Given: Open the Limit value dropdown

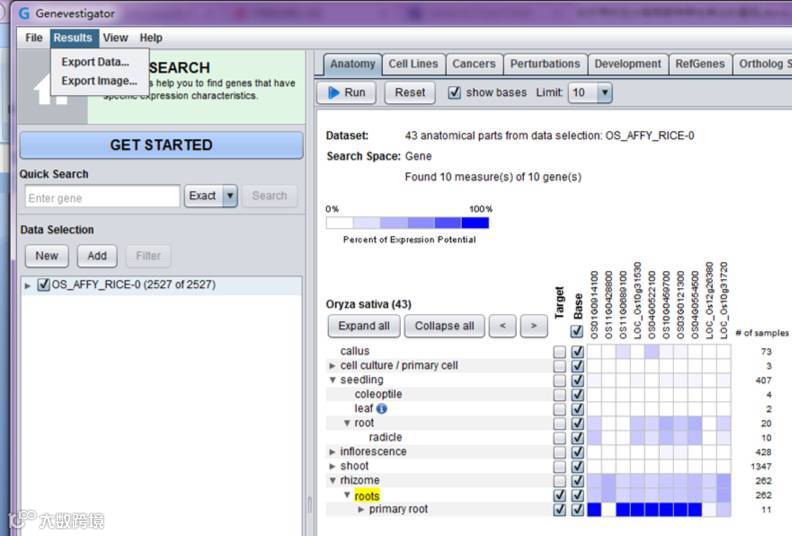Looking at the screenshot, I should 604,93.
